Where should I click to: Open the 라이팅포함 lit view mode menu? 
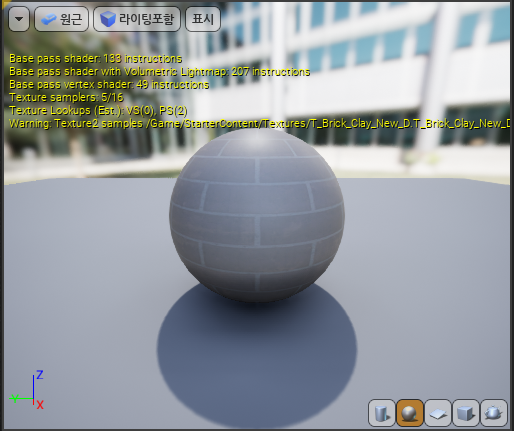[137, 19]
